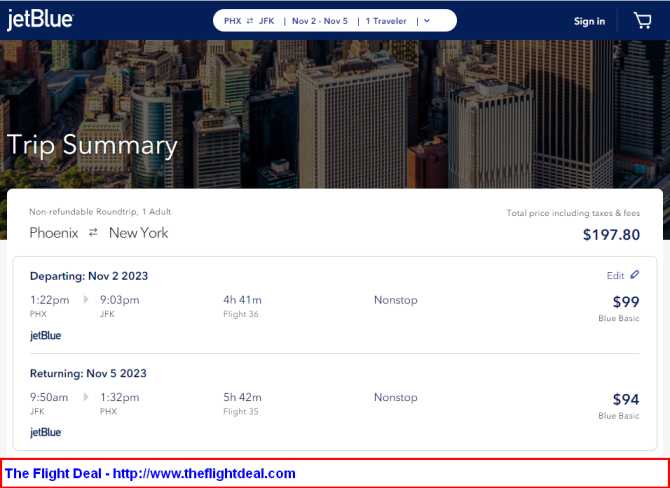670x488 pixels.
Task: Click the arrow between 9:50am and 1:32pm
Action: [x=86, y=397]
